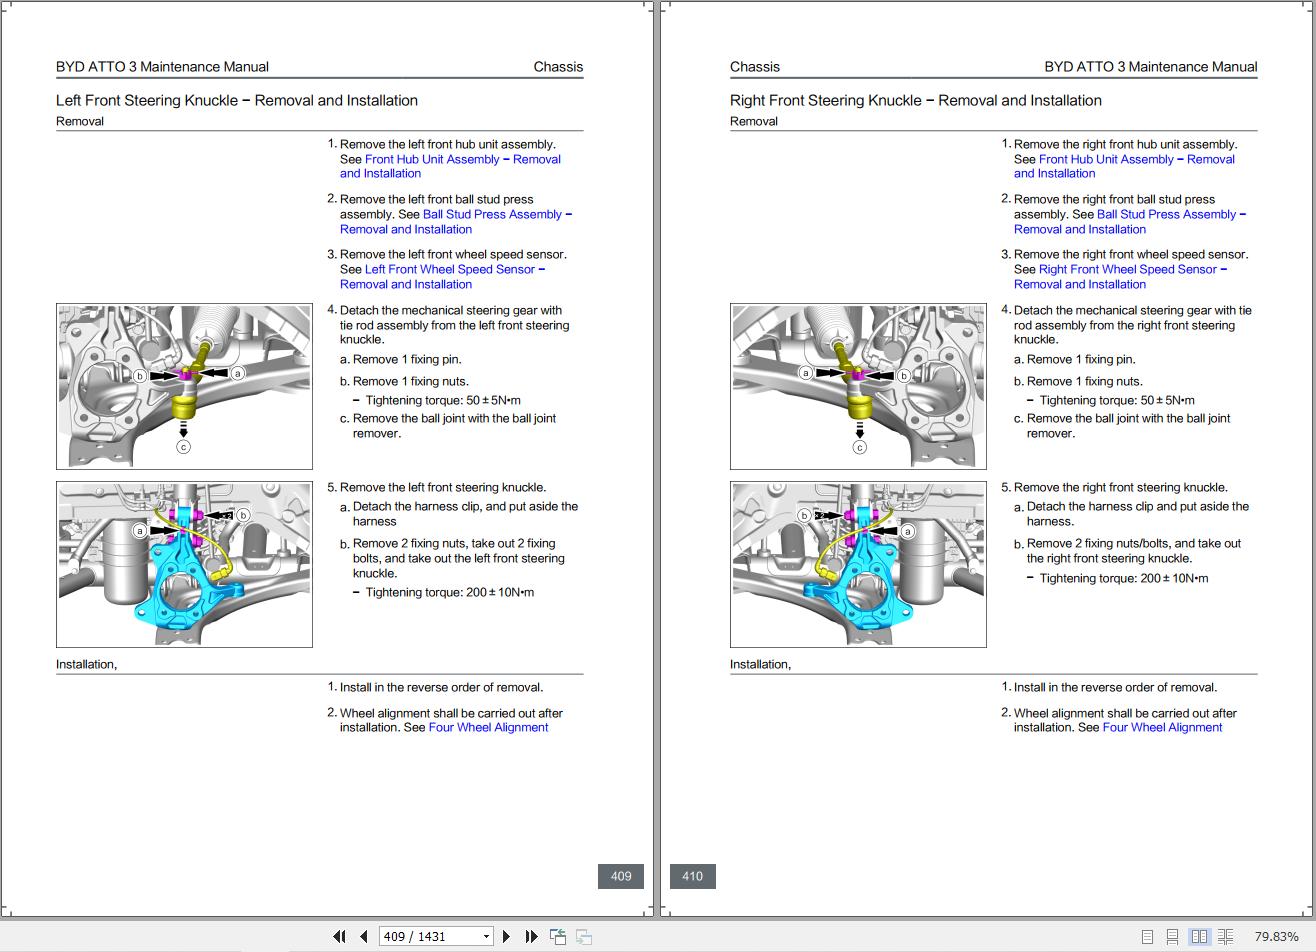
Task: Click the 50 ± 5N•m torque text on right page
Action: pos(1117,400)
